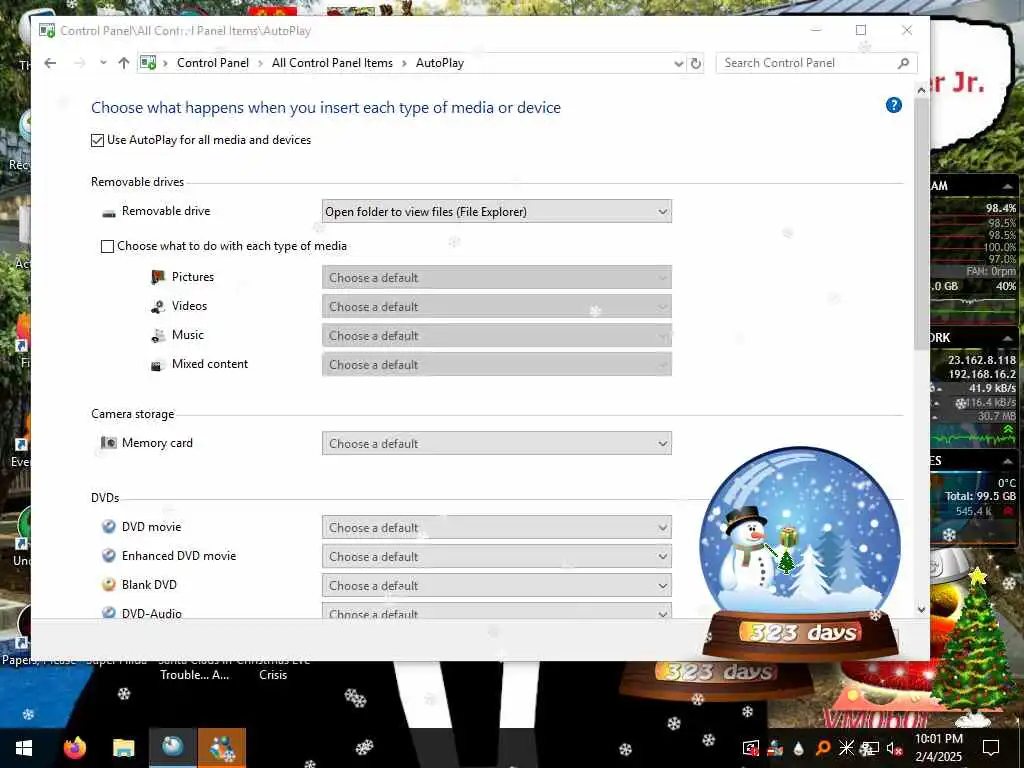Click the Mixed content icon
This screenshot has width=1024, height=768.
pos(156,366)
